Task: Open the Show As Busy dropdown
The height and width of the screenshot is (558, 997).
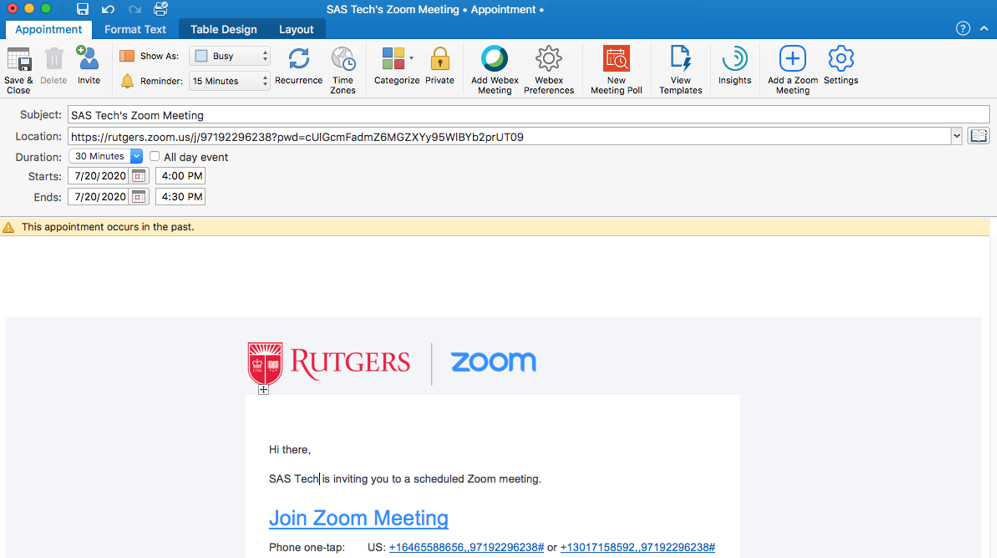Action: tap(230, 56)
